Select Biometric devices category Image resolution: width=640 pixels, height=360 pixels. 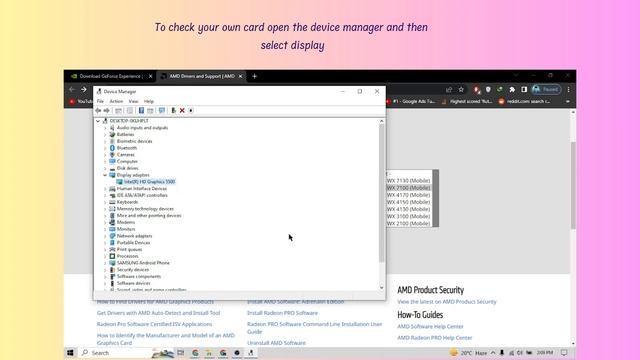[x=134, y=141]
